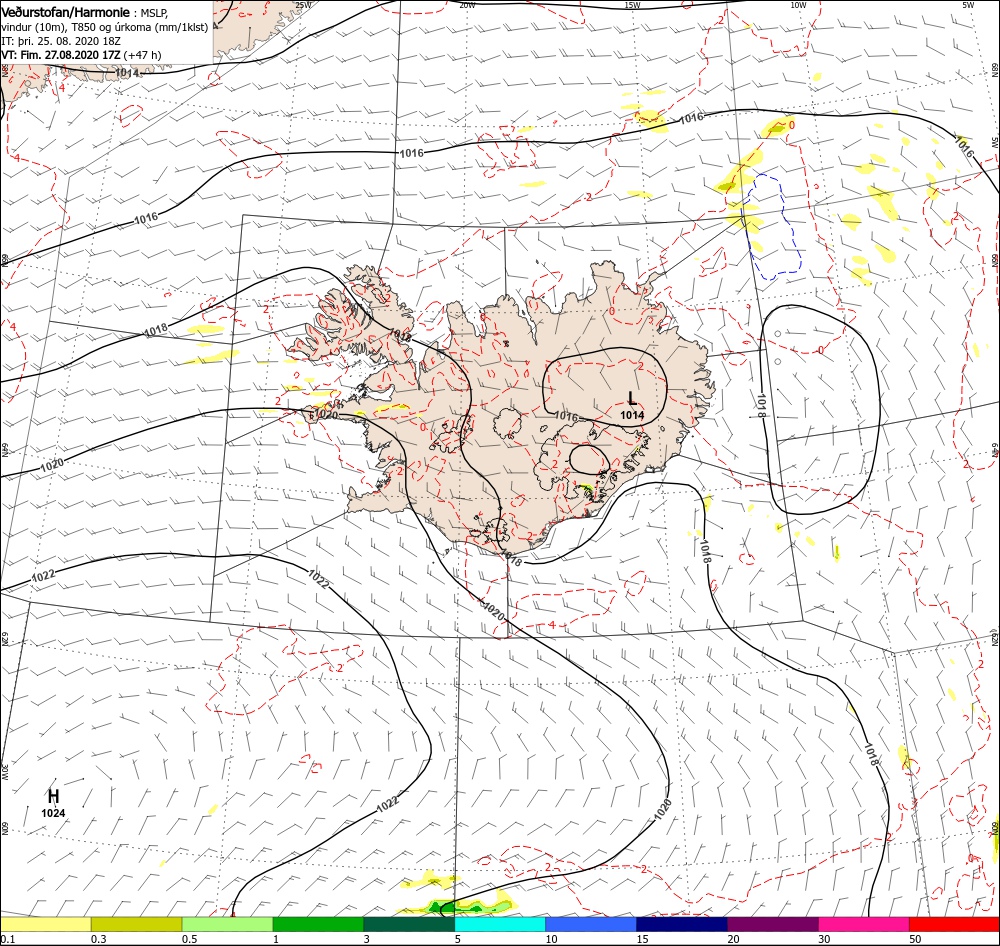Image resolution: width=1000 pixels, height=946 pixels.
Task: Click the Veðurstofan/Harmonie title text
Action: pyautogui.click(x=66, y=12)
